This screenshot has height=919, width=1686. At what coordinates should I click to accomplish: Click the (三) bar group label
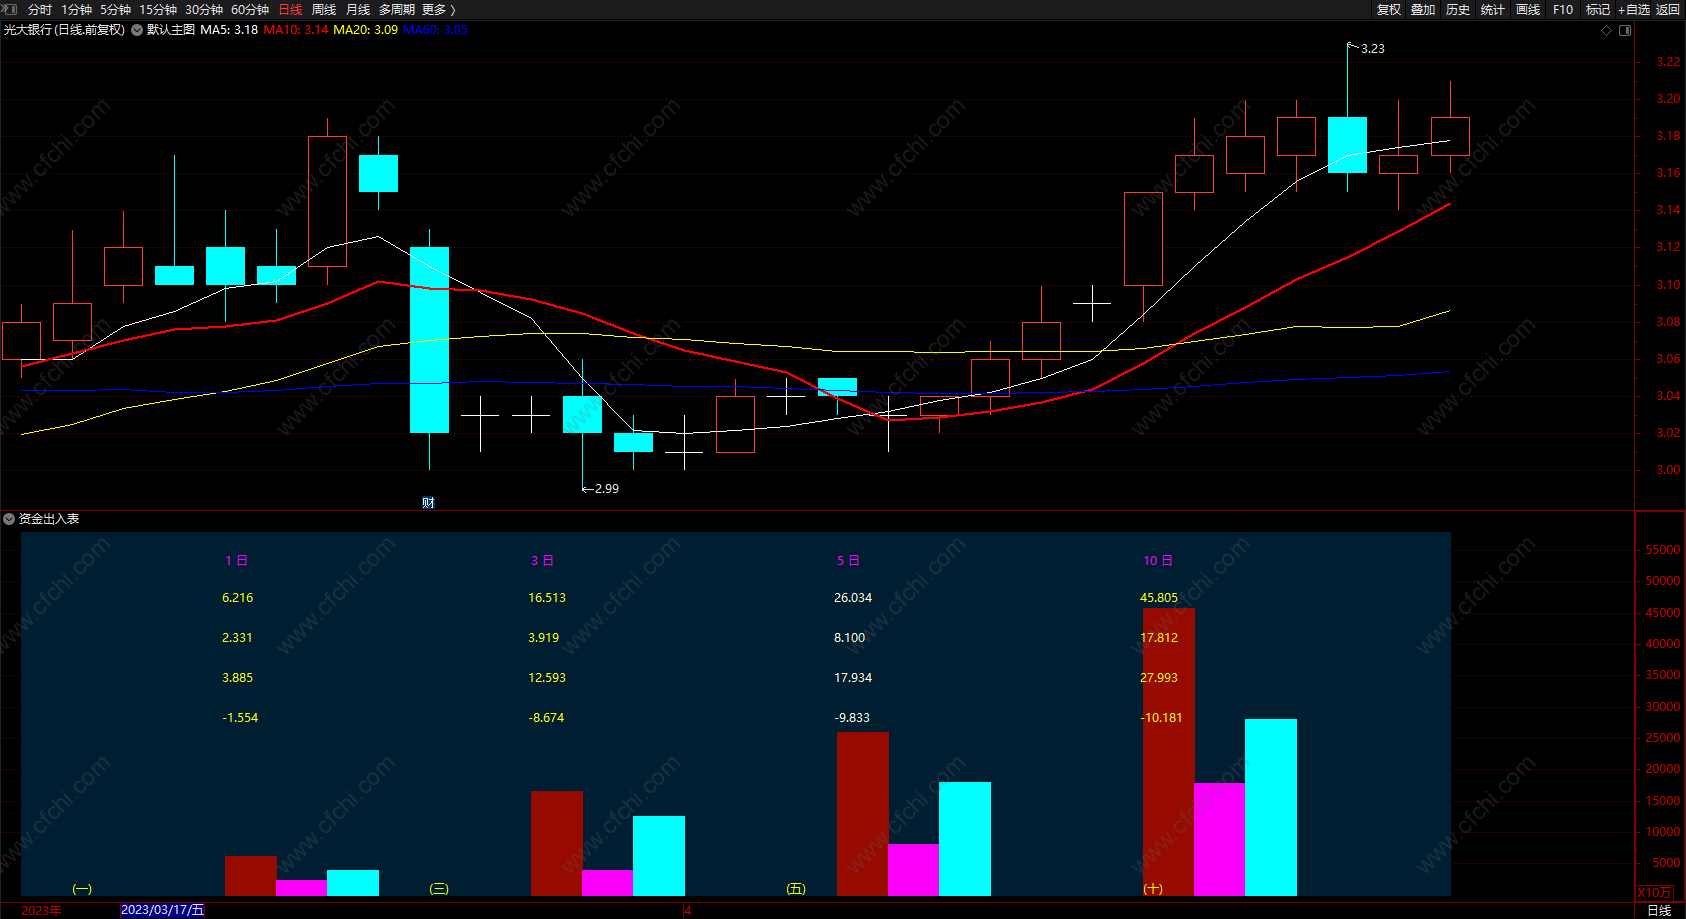439,888
